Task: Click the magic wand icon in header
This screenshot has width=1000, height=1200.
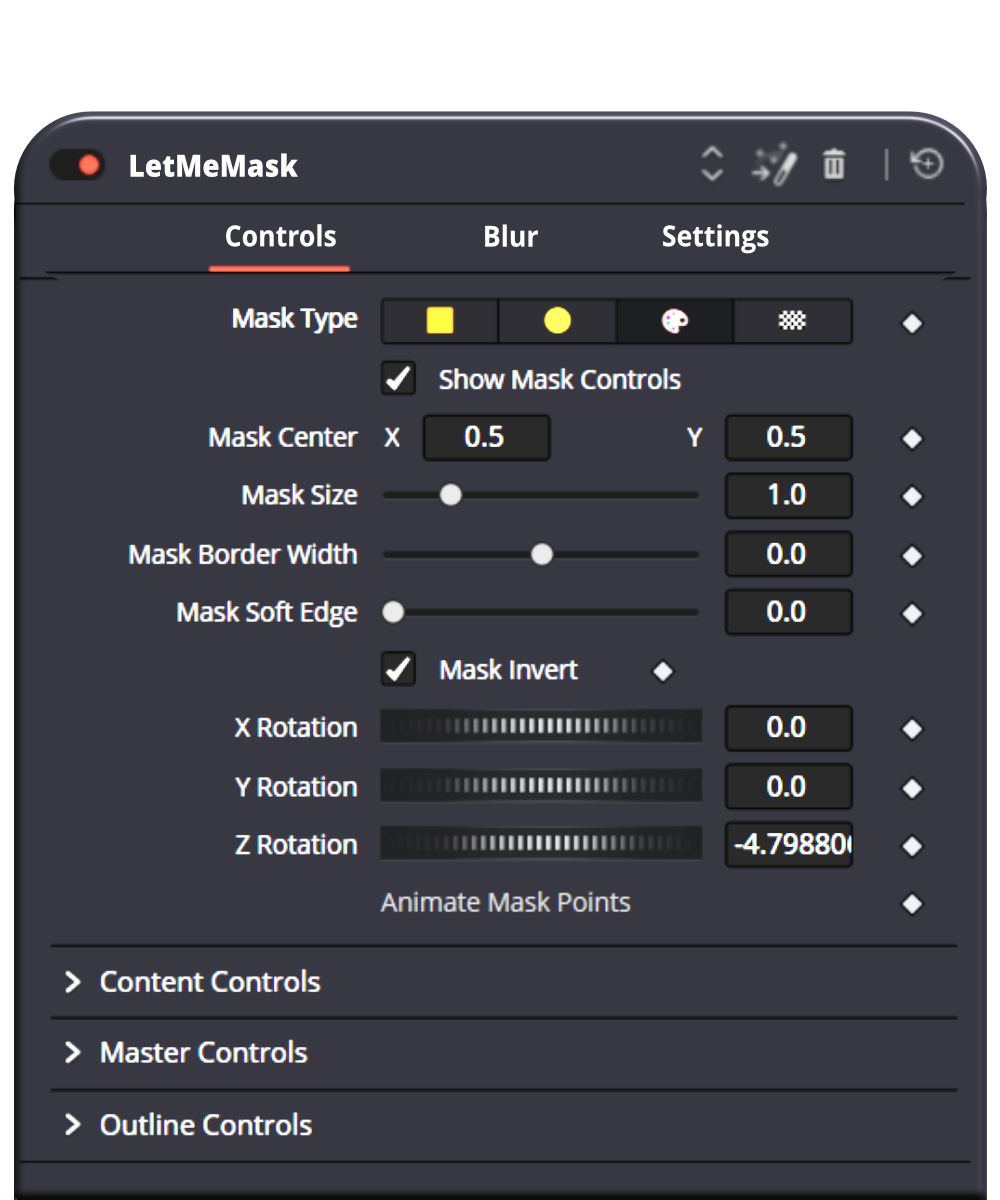Action: 774,164
